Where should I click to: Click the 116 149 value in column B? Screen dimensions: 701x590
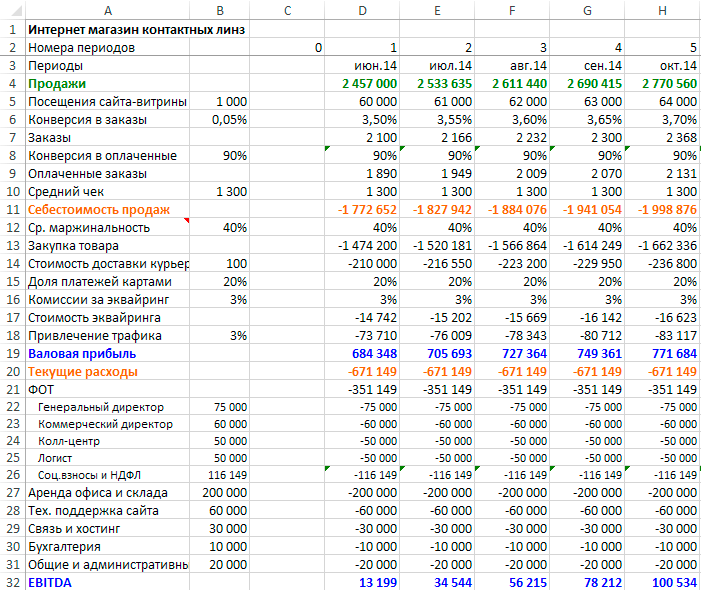[220, 474]
